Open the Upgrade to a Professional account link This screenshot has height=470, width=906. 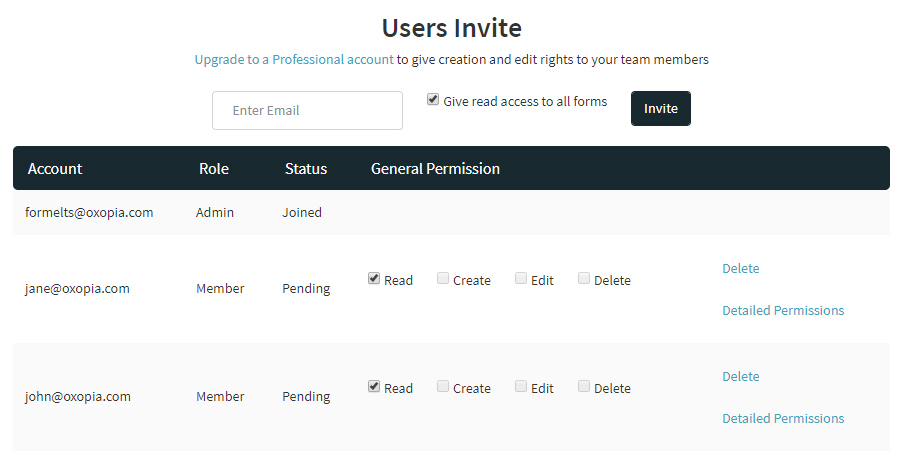click(294, 59)
